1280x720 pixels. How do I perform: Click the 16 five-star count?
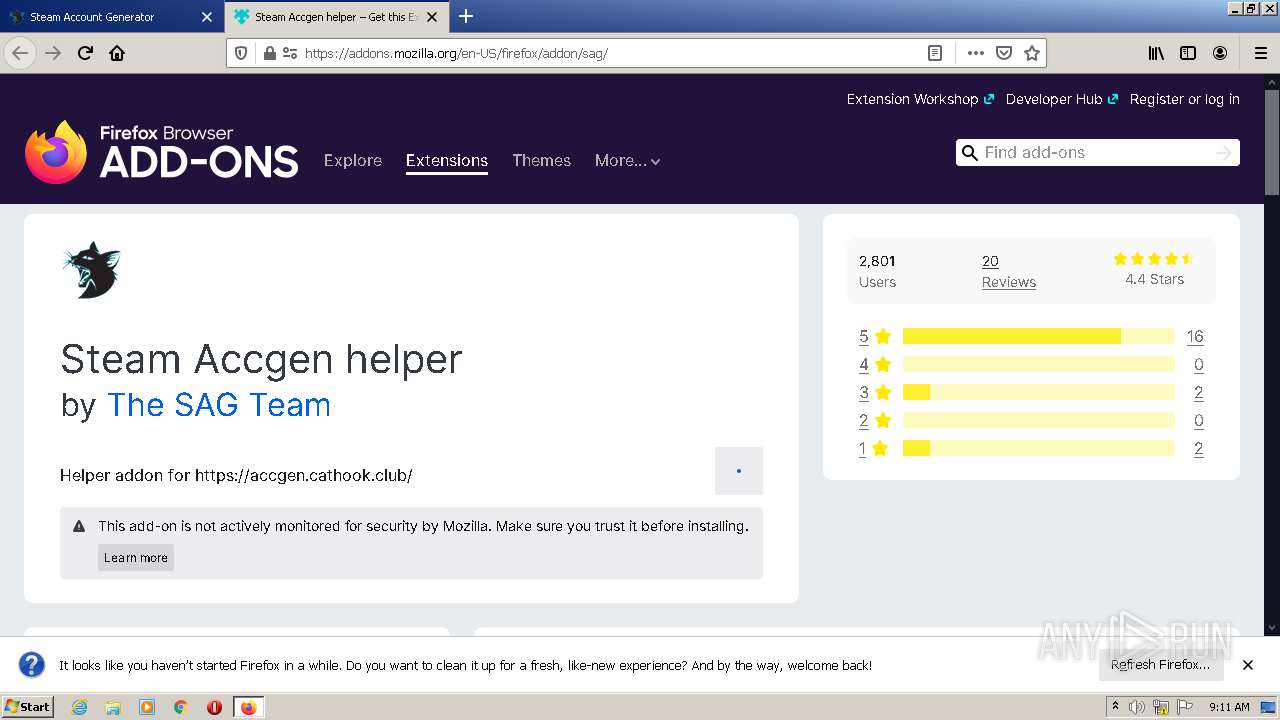click(x=1195, y=336)
